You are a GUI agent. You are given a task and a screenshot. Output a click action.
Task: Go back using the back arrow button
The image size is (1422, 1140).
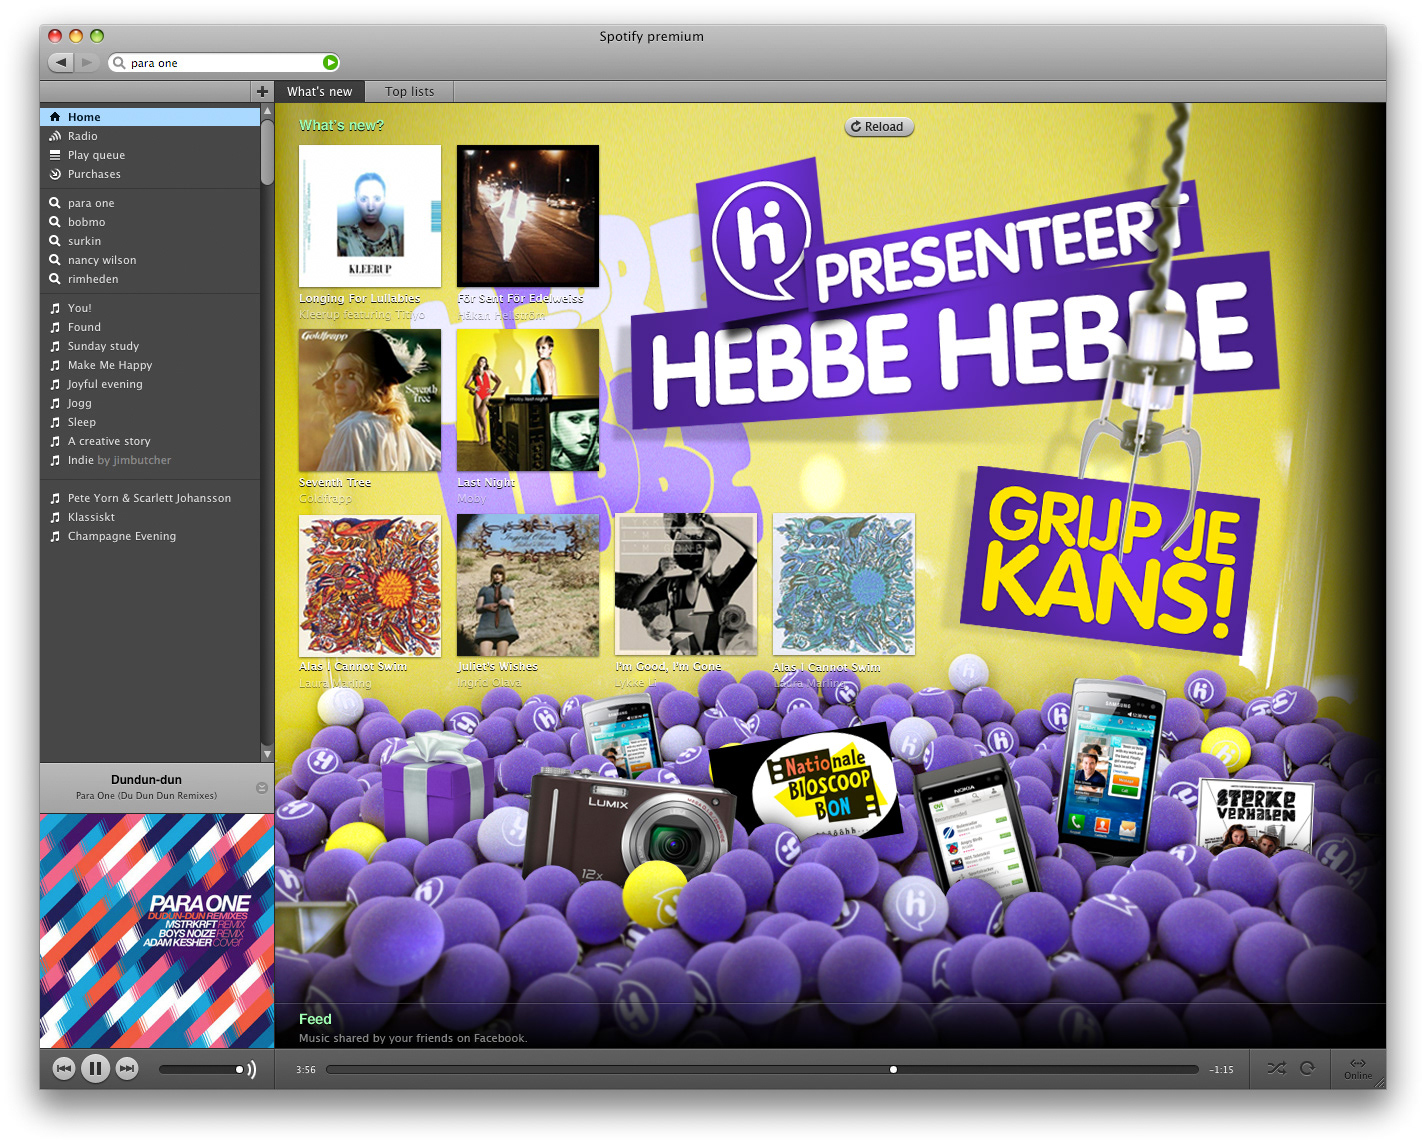coord(61,62)
